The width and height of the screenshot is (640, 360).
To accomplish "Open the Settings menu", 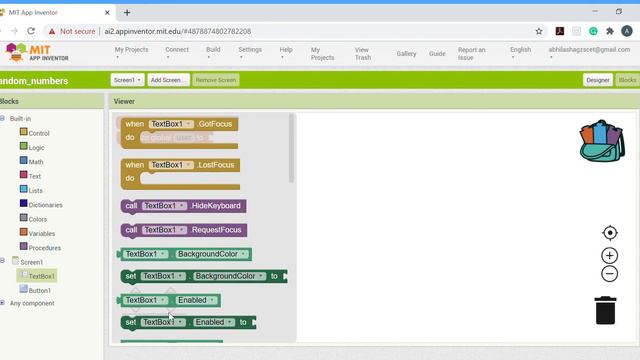I will point(250,53).
